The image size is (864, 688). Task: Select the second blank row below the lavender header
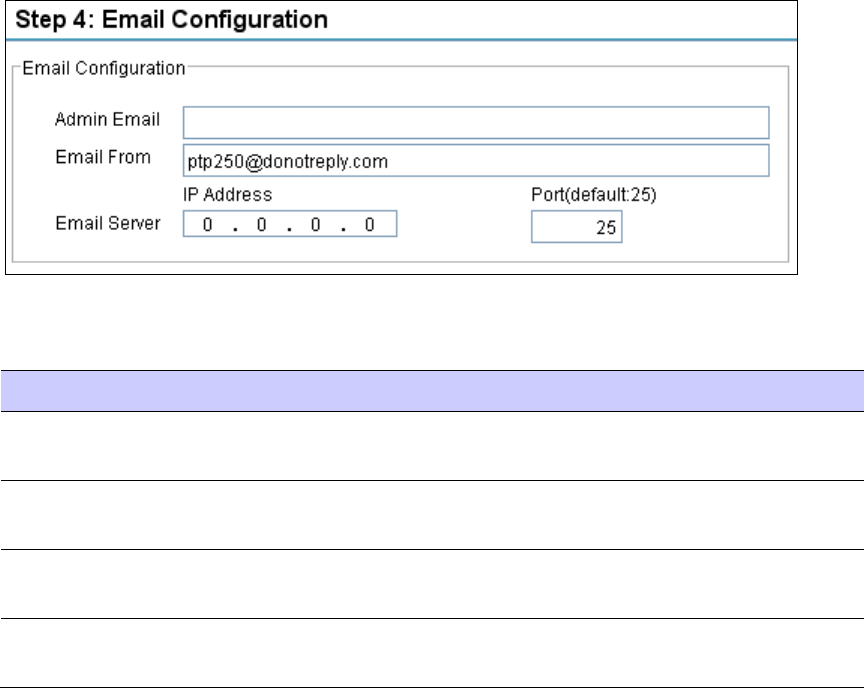432,514
